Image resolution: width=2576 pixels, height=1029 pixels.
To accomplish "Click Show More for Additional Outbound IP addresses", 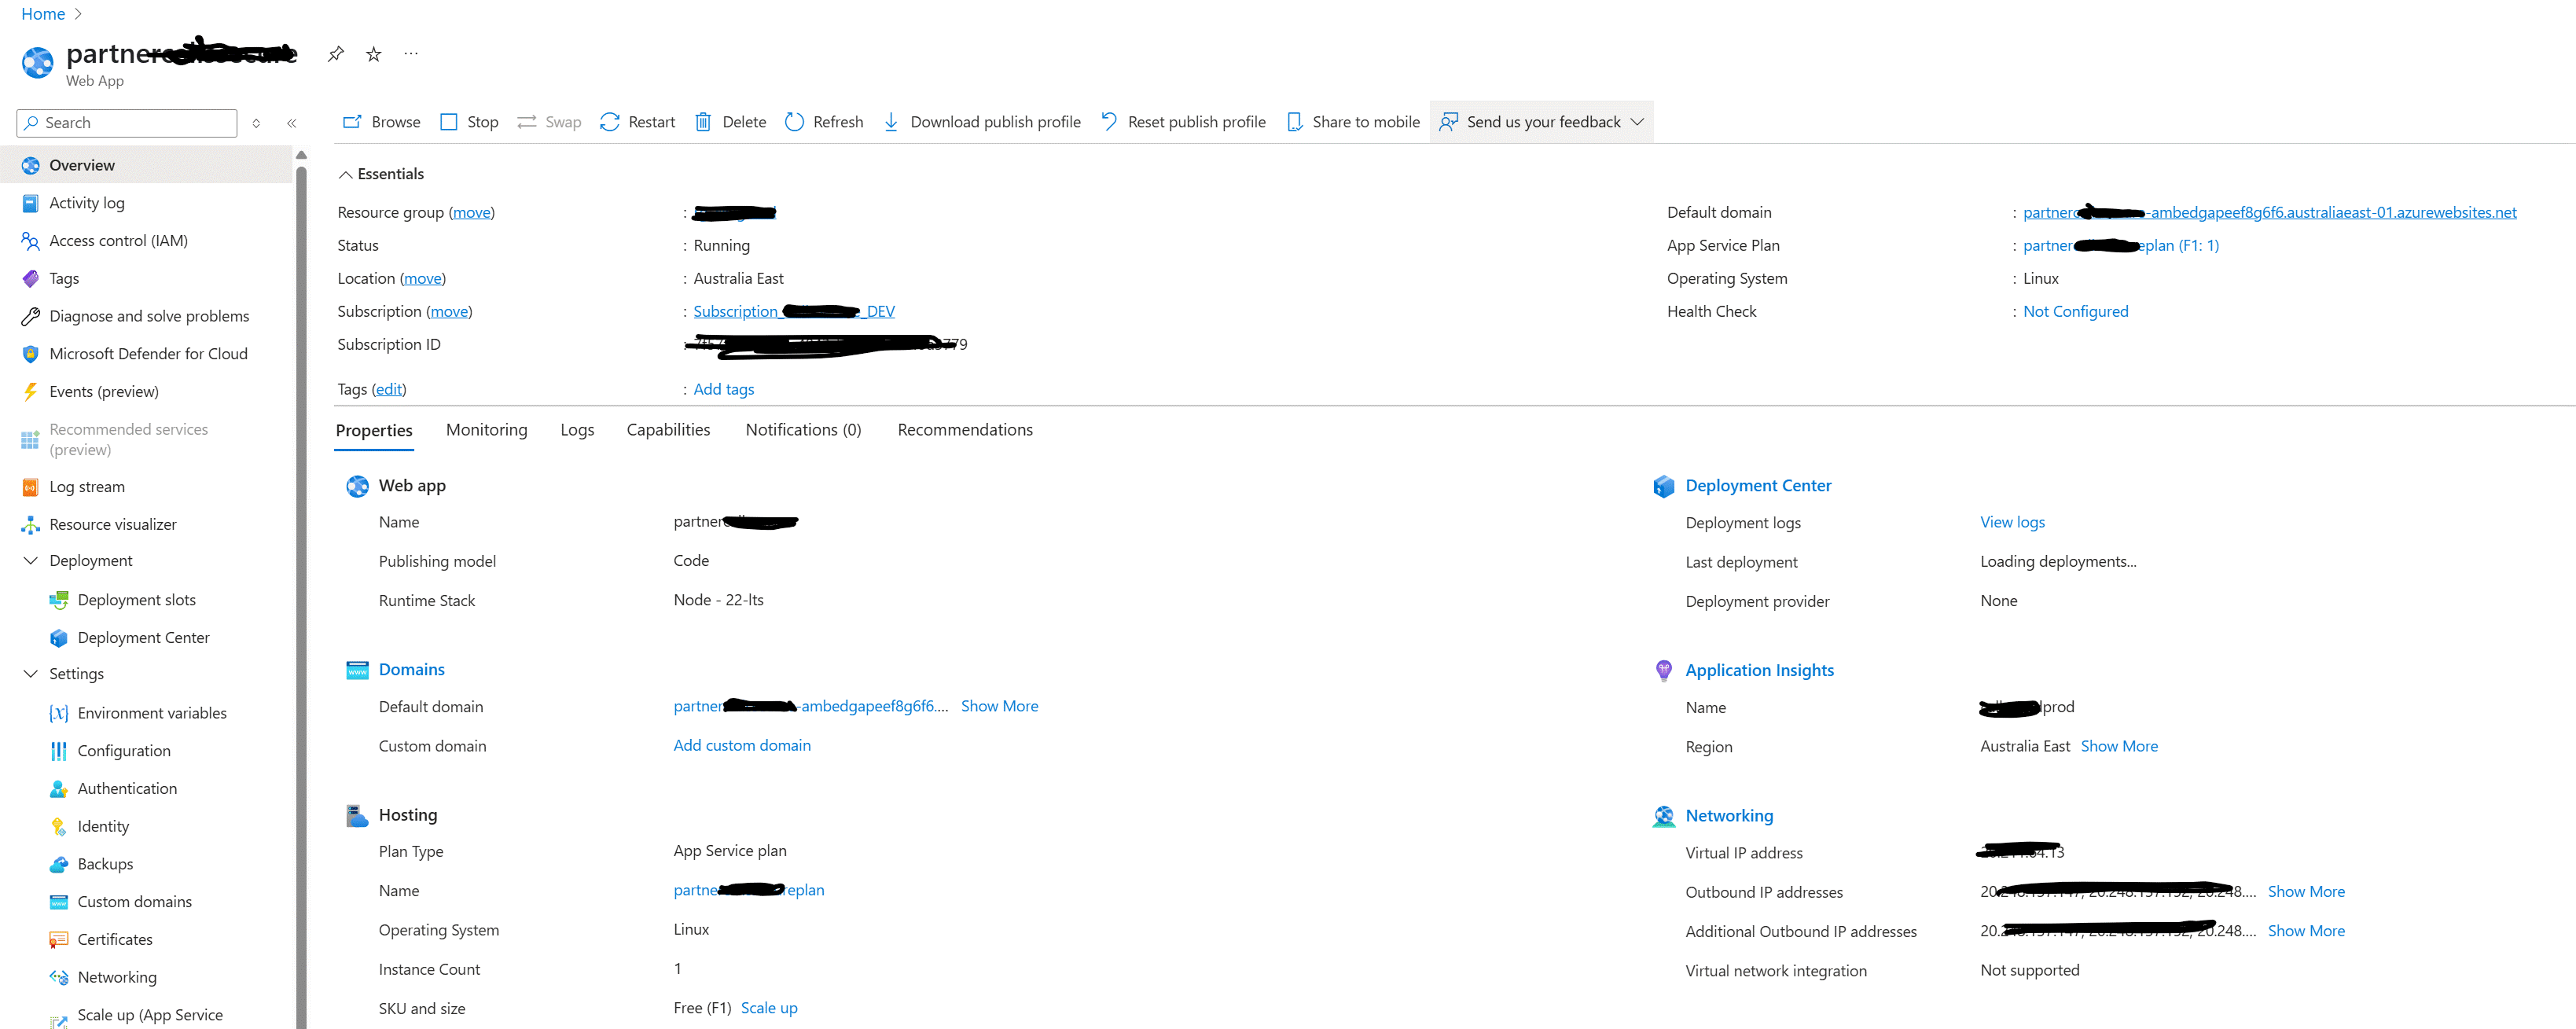I will [x=2306, y=932].
